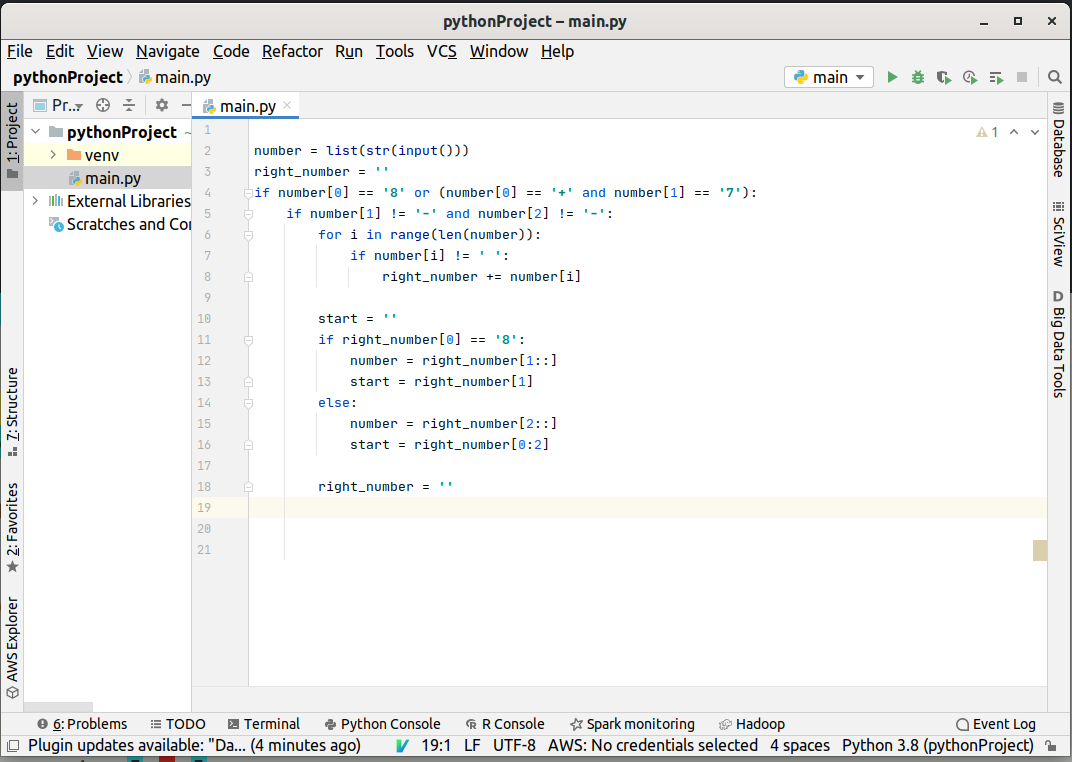Click locate file crosshair icon in Project panel
The image size is (1072, 762).
pos(103,105)
